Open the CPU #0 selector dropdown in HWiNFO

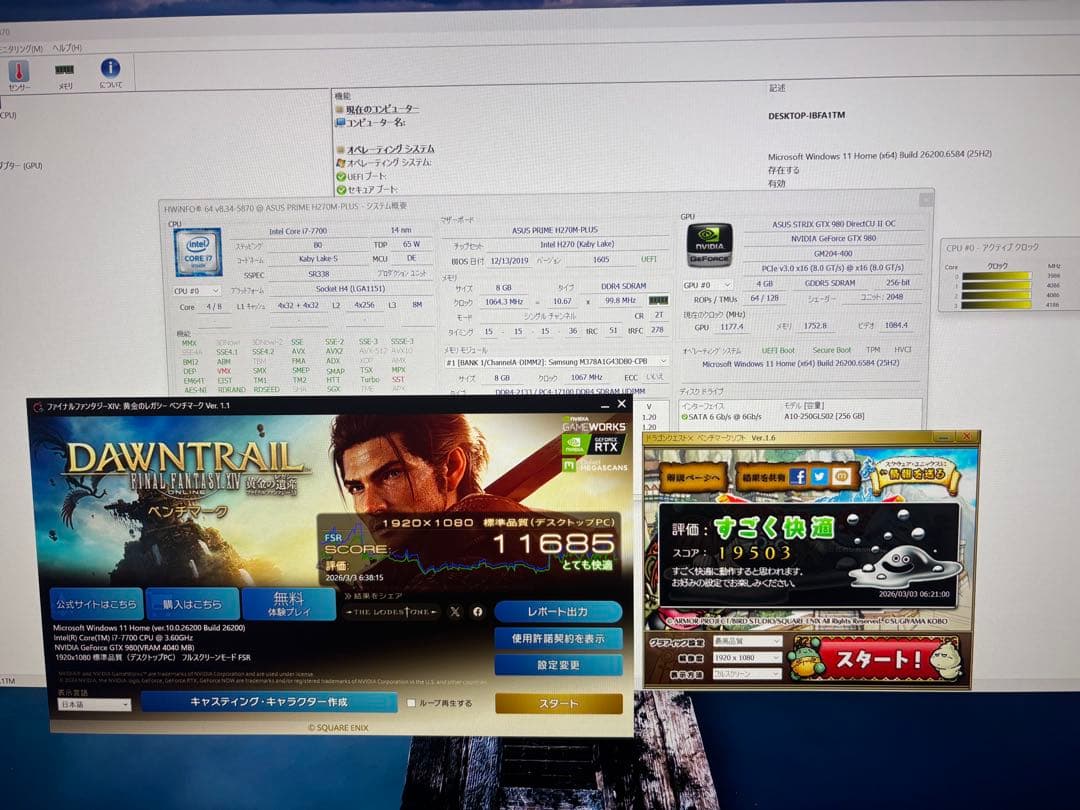coord(197,291)
